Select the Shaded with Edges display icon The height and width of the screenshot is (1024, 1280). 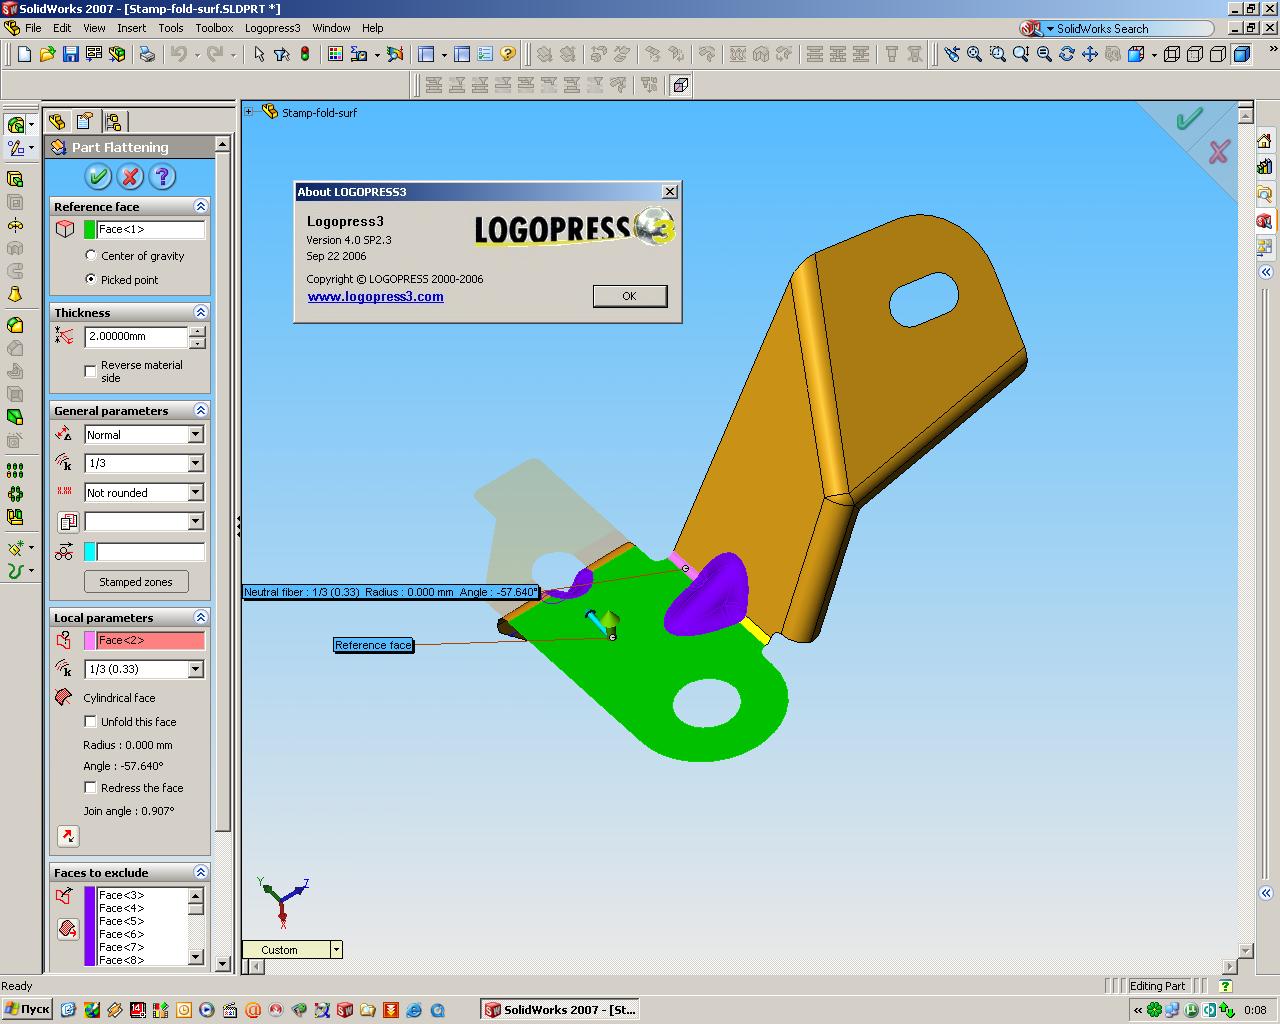(1242, 54)
